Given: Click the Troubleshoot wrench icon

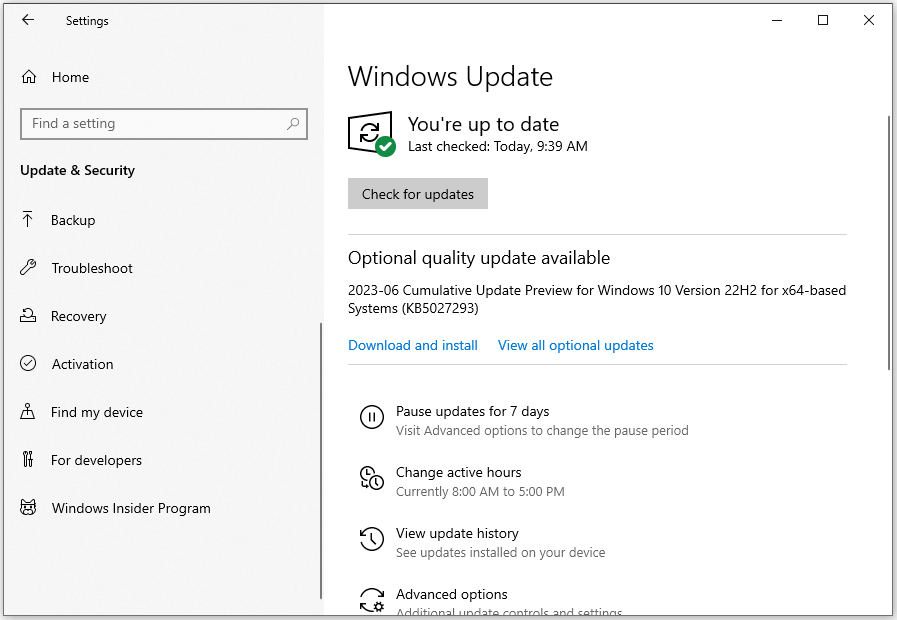Looking at the screenshot, I should [29, 268].
